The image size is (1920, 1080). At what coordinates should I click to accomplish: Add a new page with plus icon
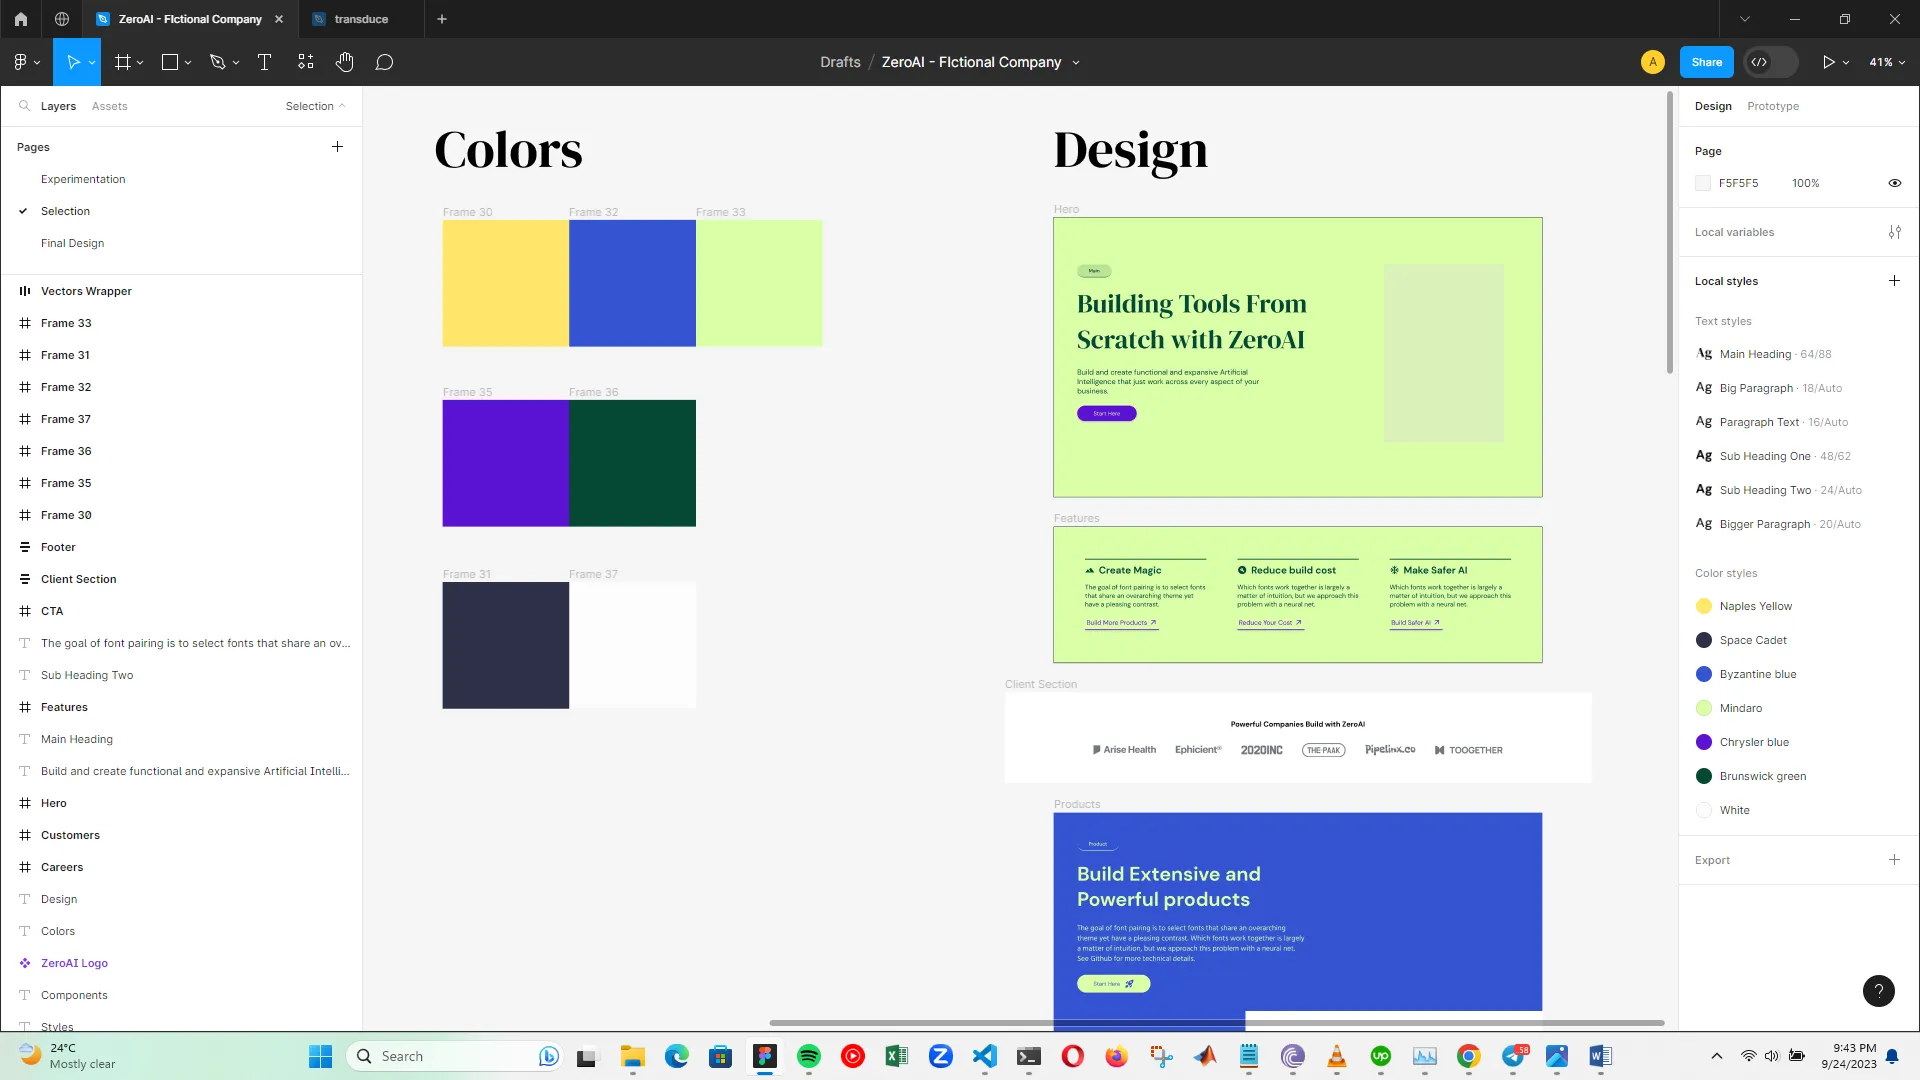coord(337,147)
